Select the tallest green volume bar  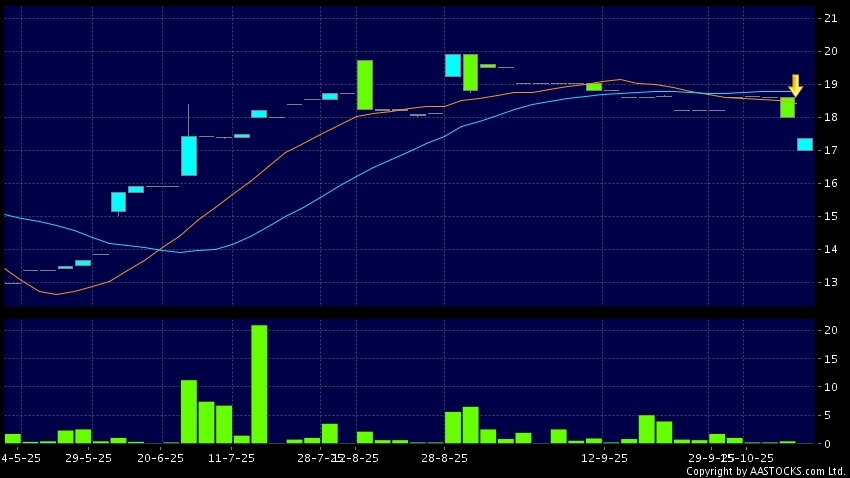(259, 383)
